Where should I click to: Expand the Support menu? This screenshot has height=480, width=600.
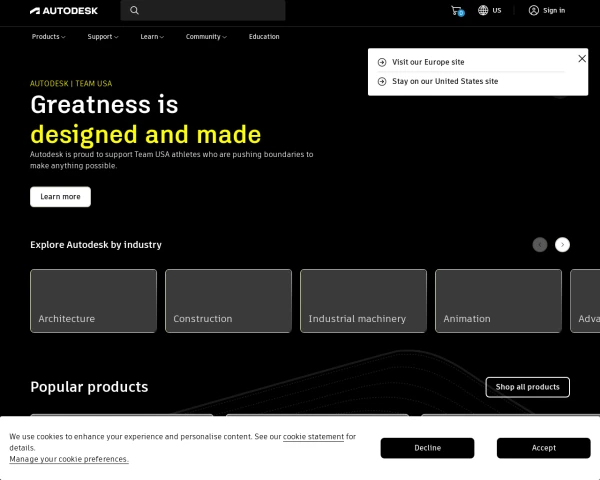(x=103, y=37)
